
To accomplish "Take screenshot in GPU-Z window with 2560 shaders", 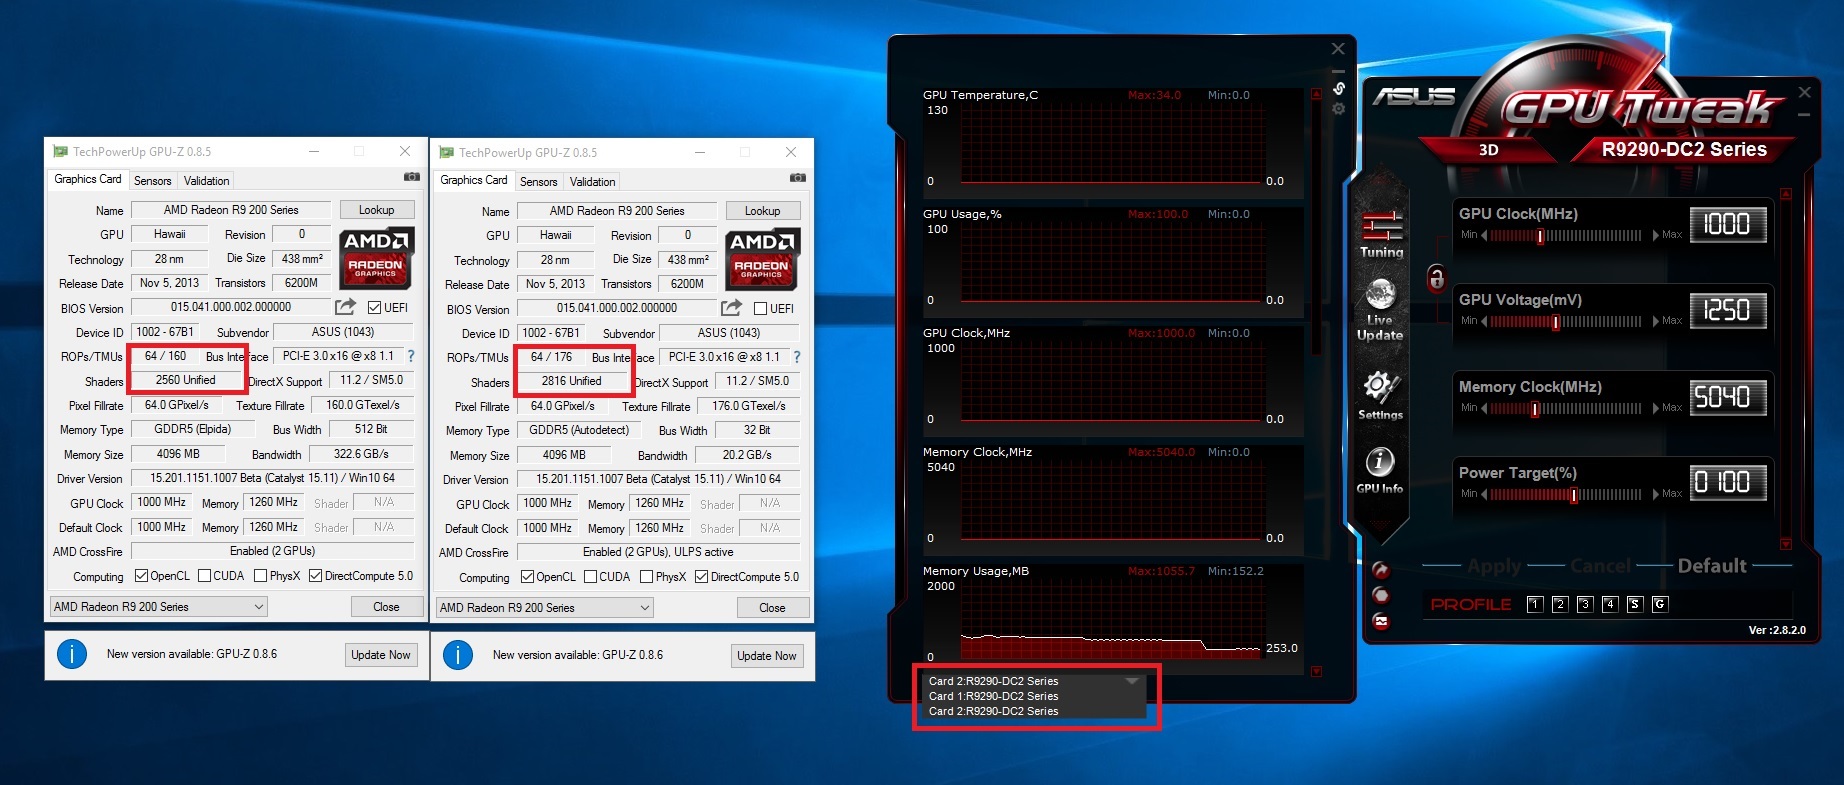I will click(x=411, y=178).
